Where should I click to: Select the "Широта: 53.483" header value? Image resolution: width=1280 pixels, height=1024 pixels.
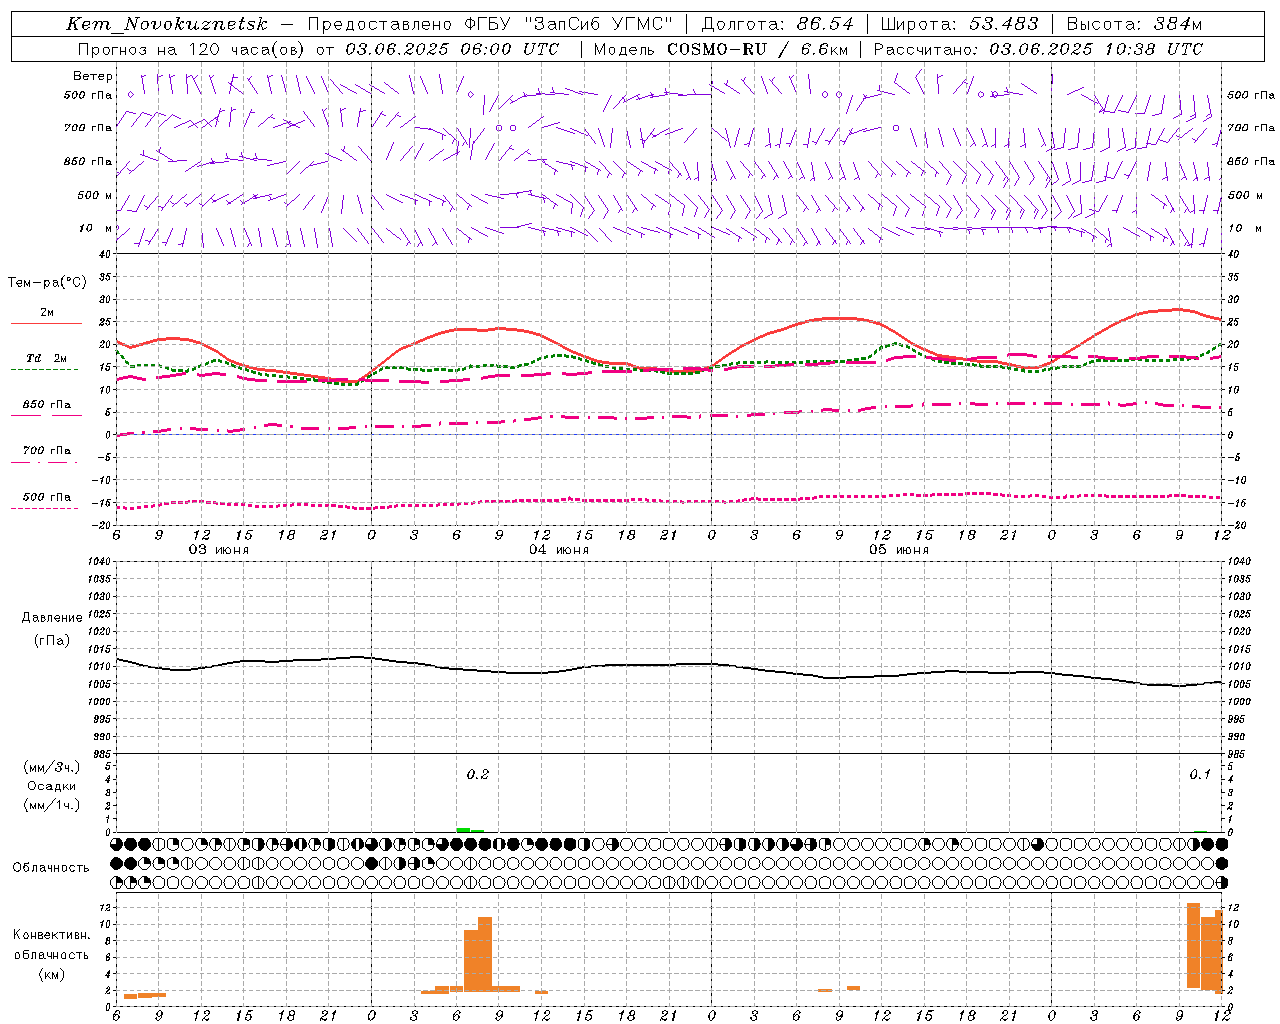[x=959, y=24]
